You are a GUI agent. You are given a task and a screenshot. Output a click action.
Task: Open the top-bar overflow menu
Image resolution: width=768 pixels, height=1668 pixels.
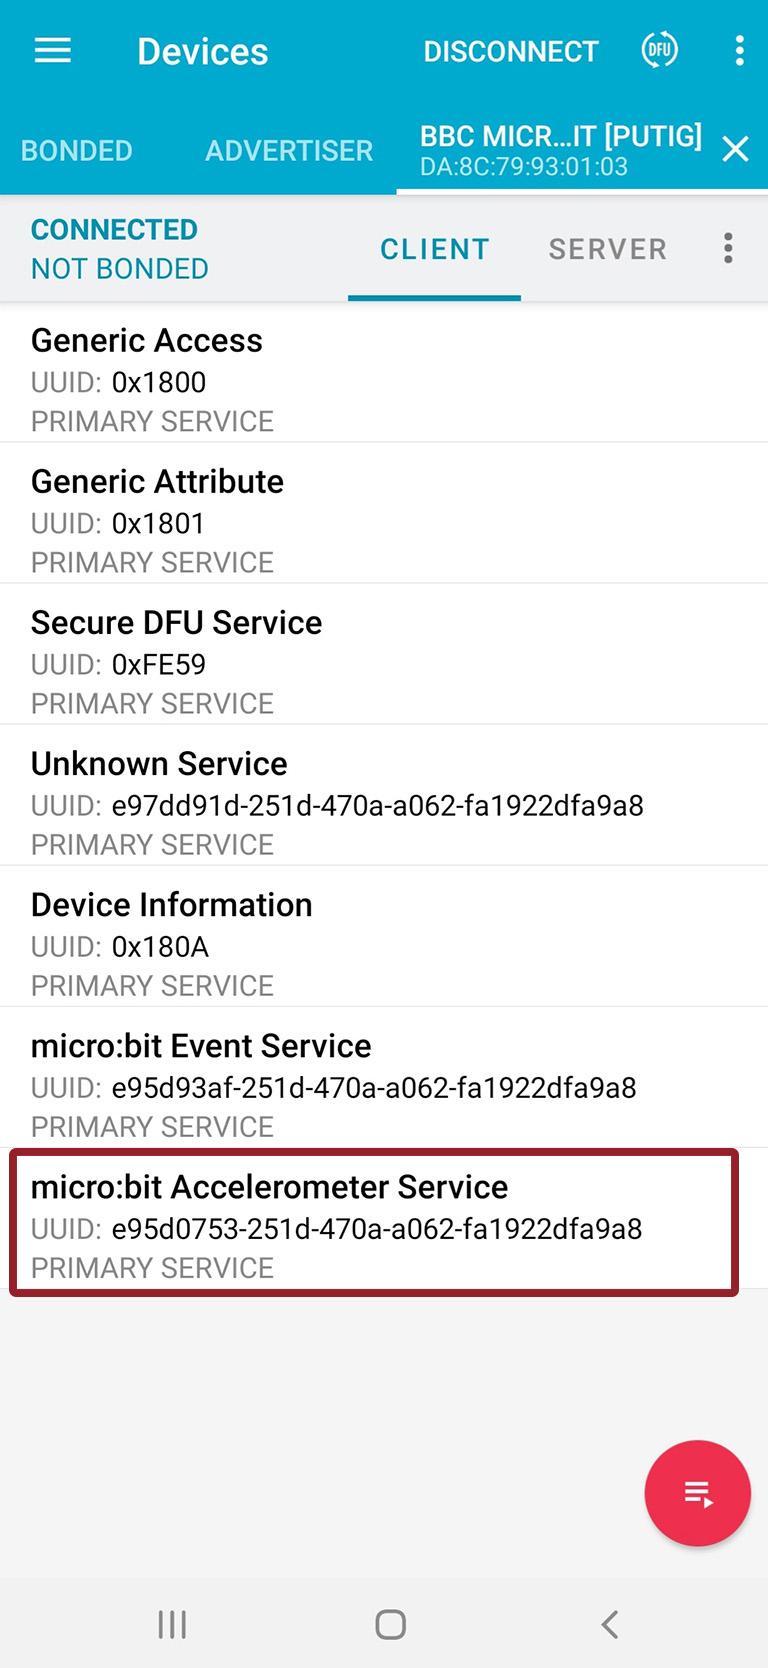(739, 51)
